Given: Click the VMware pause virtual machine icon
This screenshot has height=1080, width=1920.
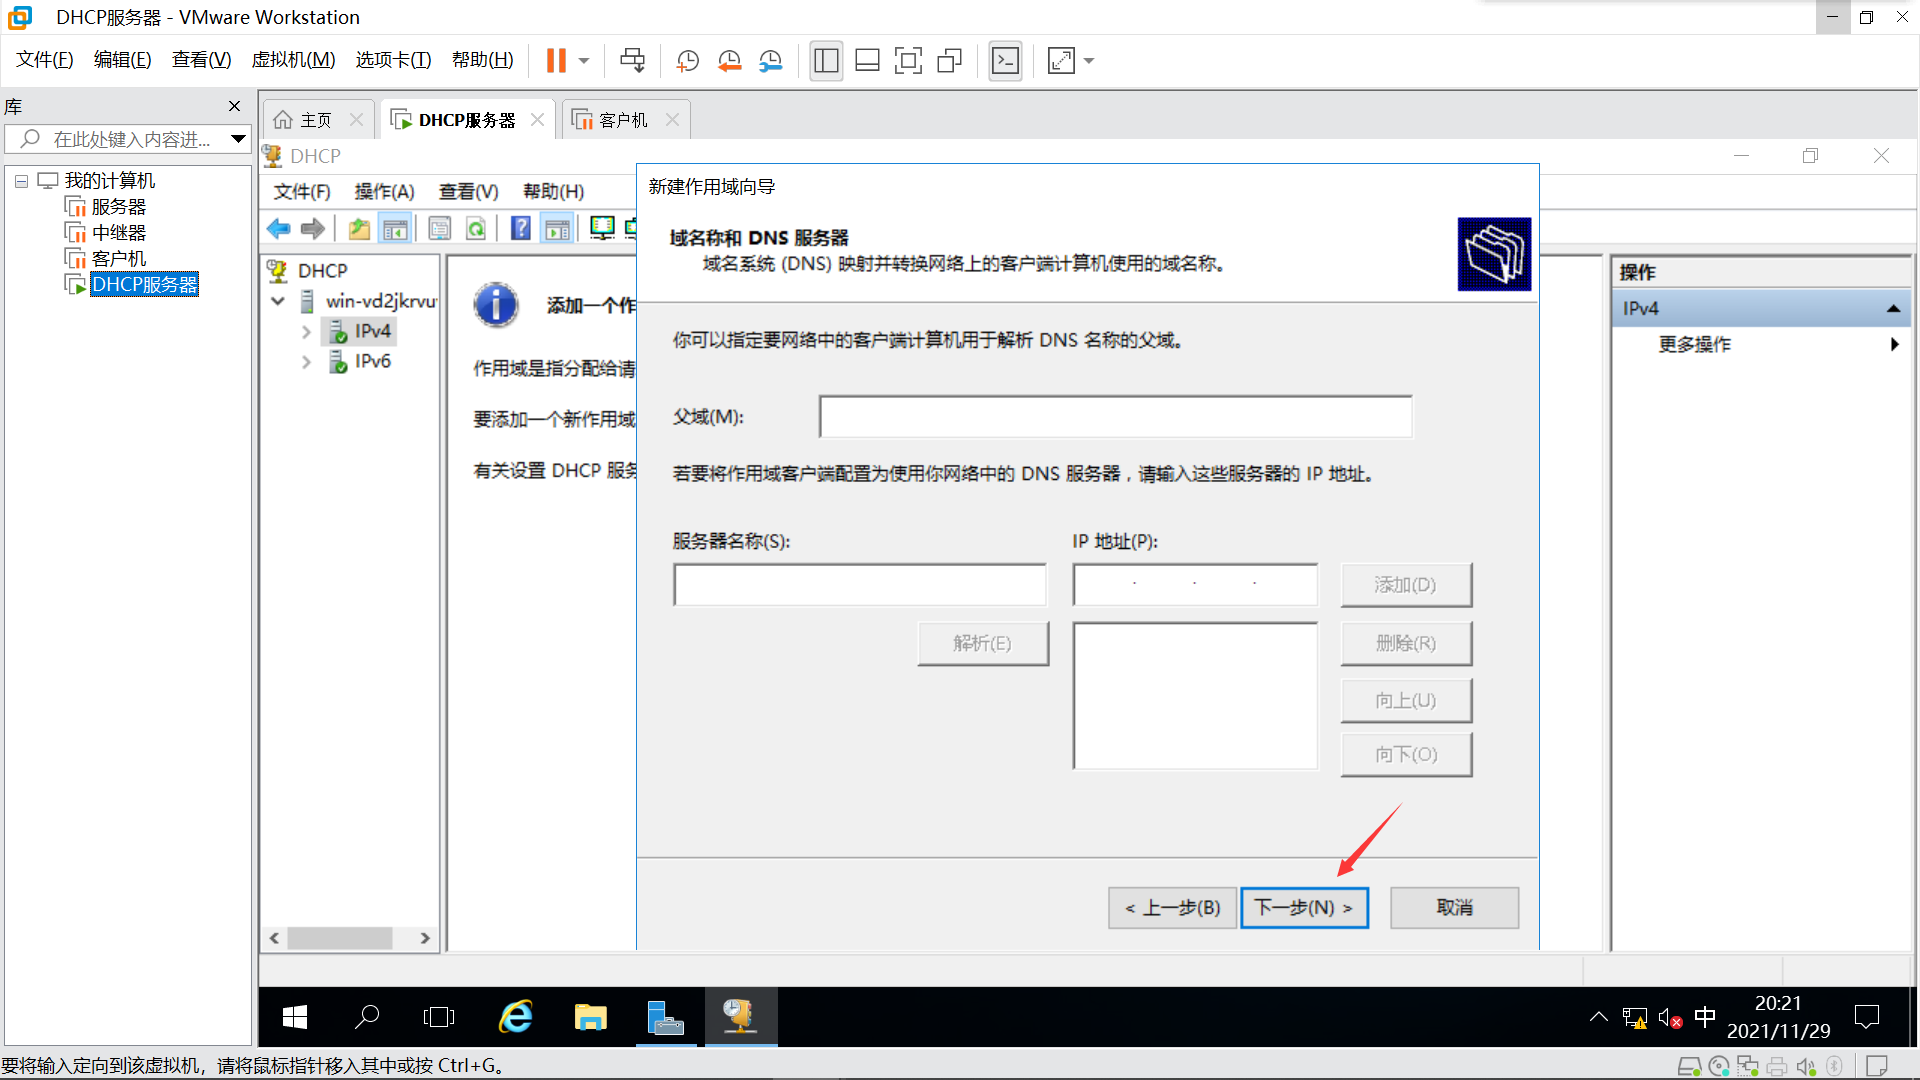Looking at the screenshot, I should pos(556,61).
